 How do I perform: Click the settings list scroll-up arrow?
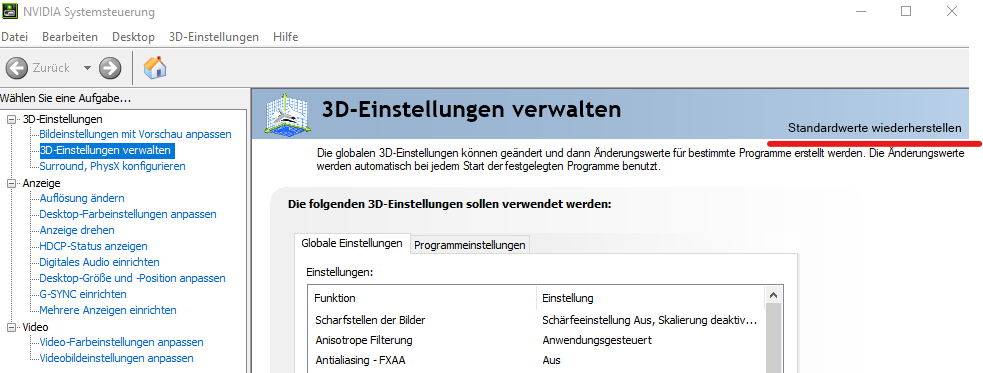click(x=774, y=295)
